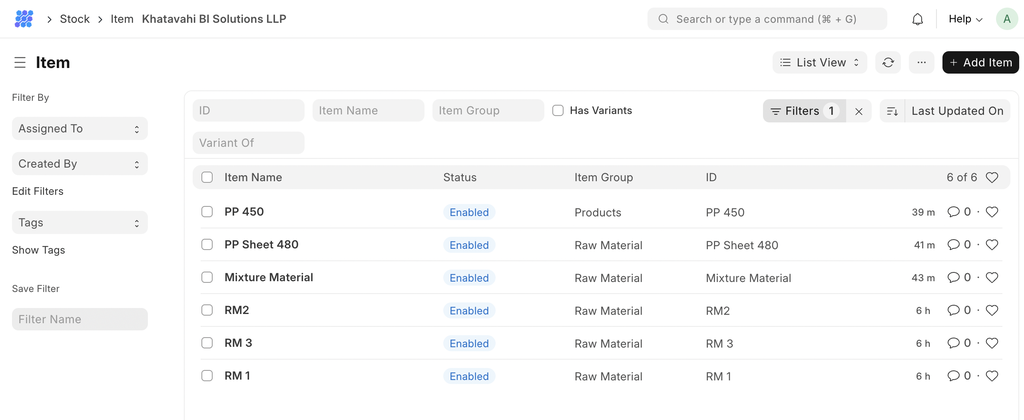Open the Created By filter dropdown
The image size is (1024, 420).
[79, 164]
